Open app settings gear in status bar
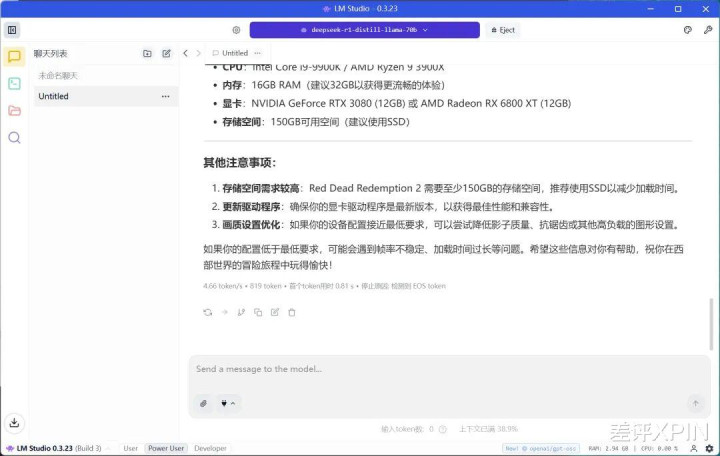Viewport: 720px width, 456px height. (709, 448)
